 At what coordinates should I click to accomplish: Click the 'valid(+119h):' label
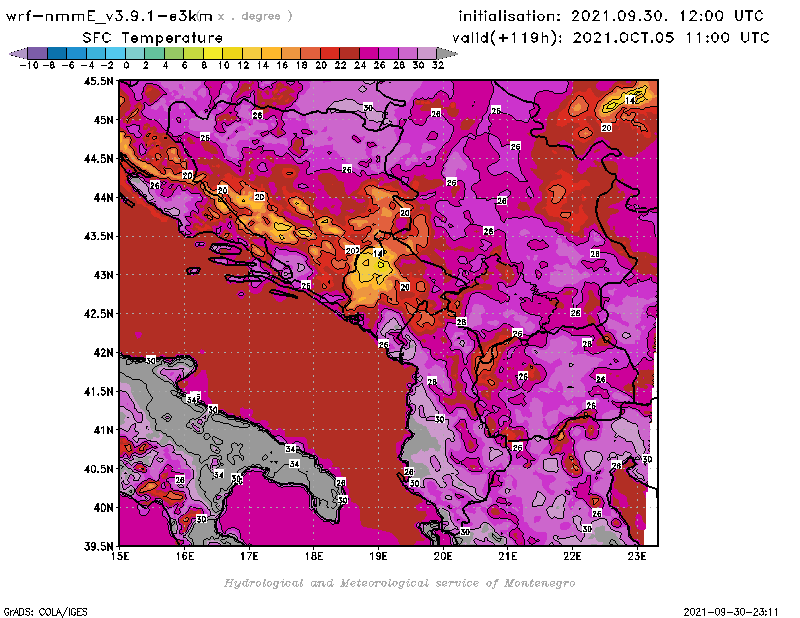pos(509,38)
